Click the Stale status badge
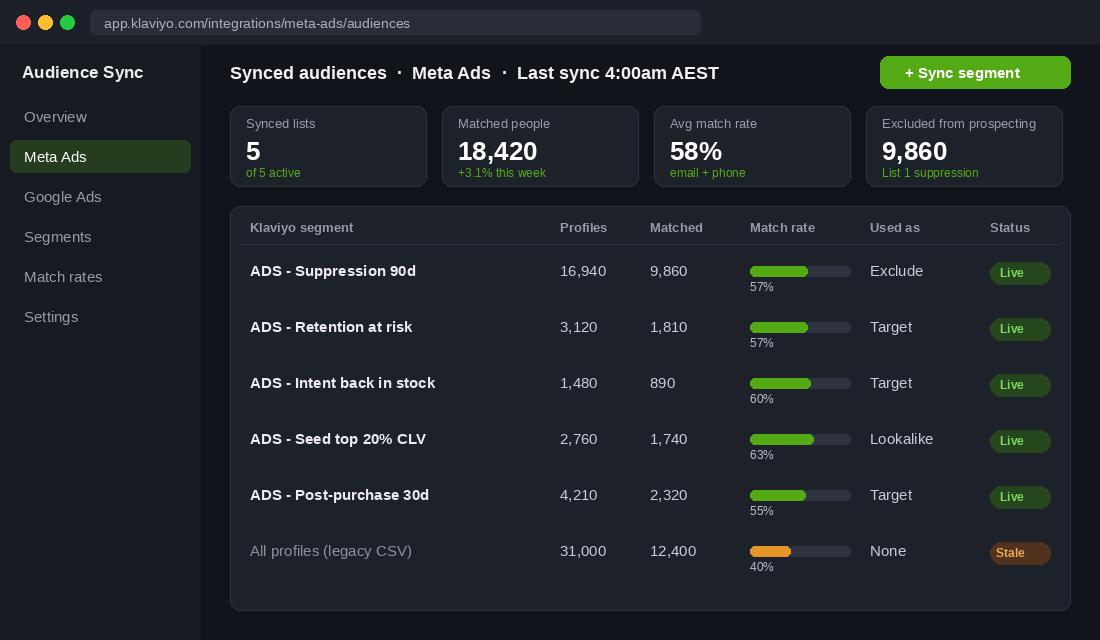This screenshot has height=640, width=1100. (1020, 553)
